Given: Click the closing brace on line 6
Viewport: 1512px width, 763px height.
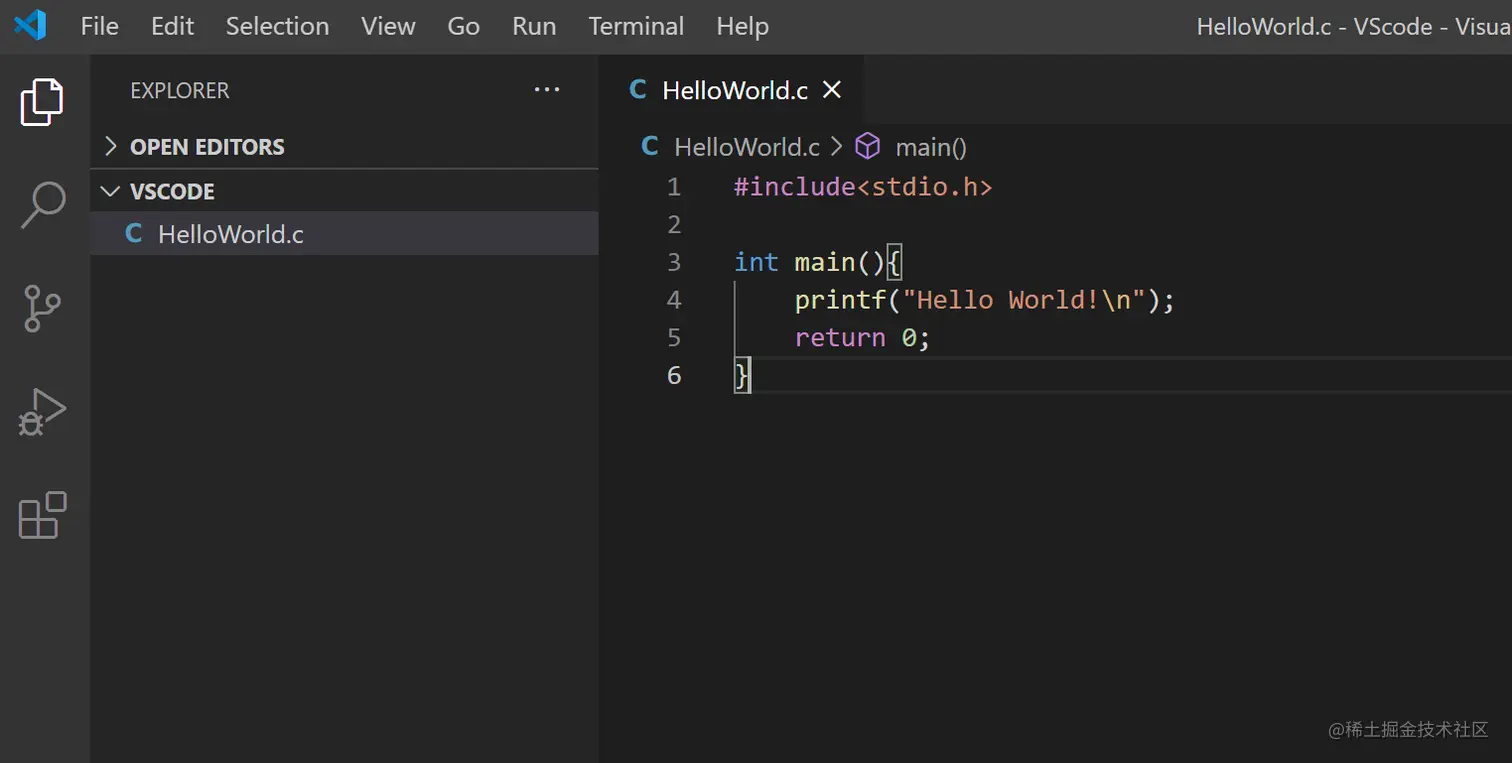Looking at the screenshot, I should [x=741, y=375].
